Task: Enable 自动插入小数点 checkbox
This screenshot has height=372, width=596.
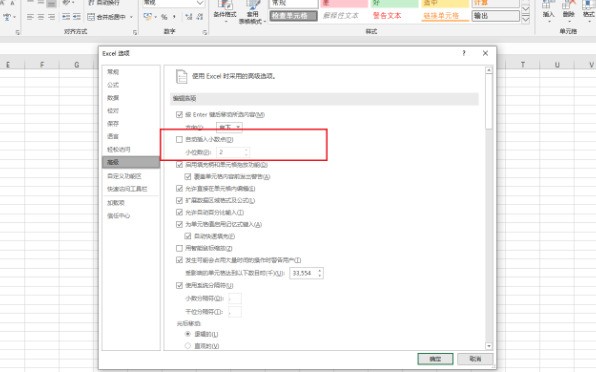Action: (x=179, y=139)
